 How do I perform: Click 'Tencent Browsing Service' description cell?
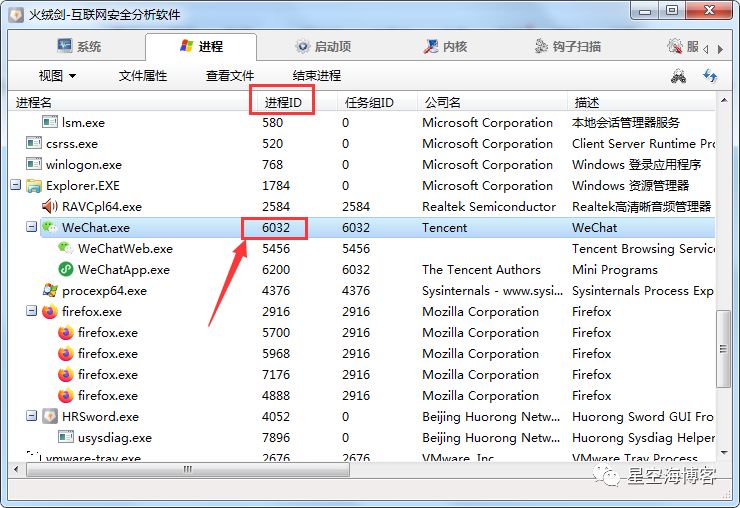pyautogui.click(x=643, y=249)
